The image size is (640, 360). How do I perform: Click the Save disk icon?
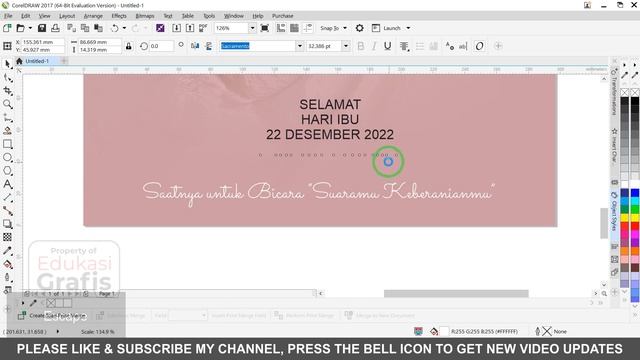pos(42,28)
